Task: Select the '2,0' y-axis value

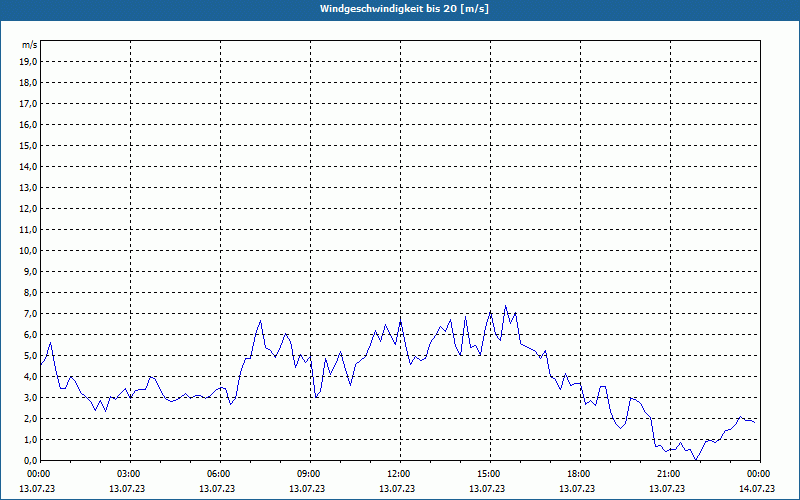Action: pos(30,418)
